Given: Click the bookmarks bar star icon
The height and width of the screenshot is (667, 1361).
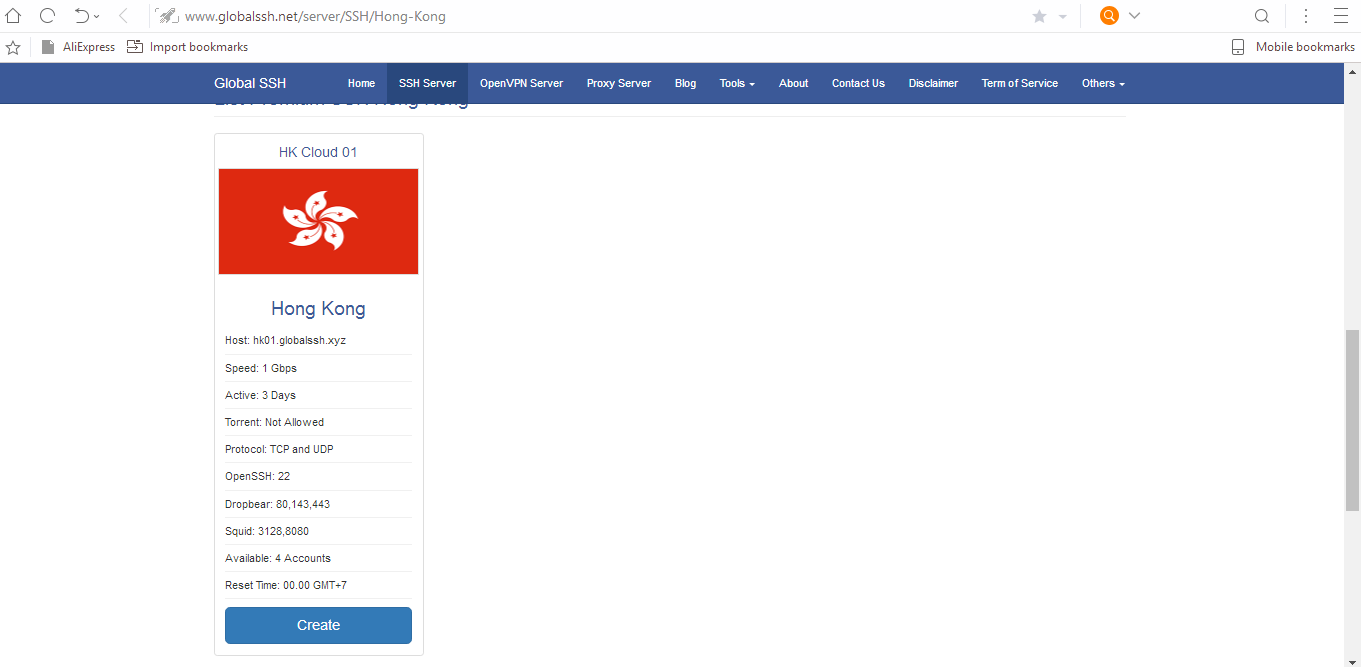Looking at the screenshot, I should coord(13,47).
